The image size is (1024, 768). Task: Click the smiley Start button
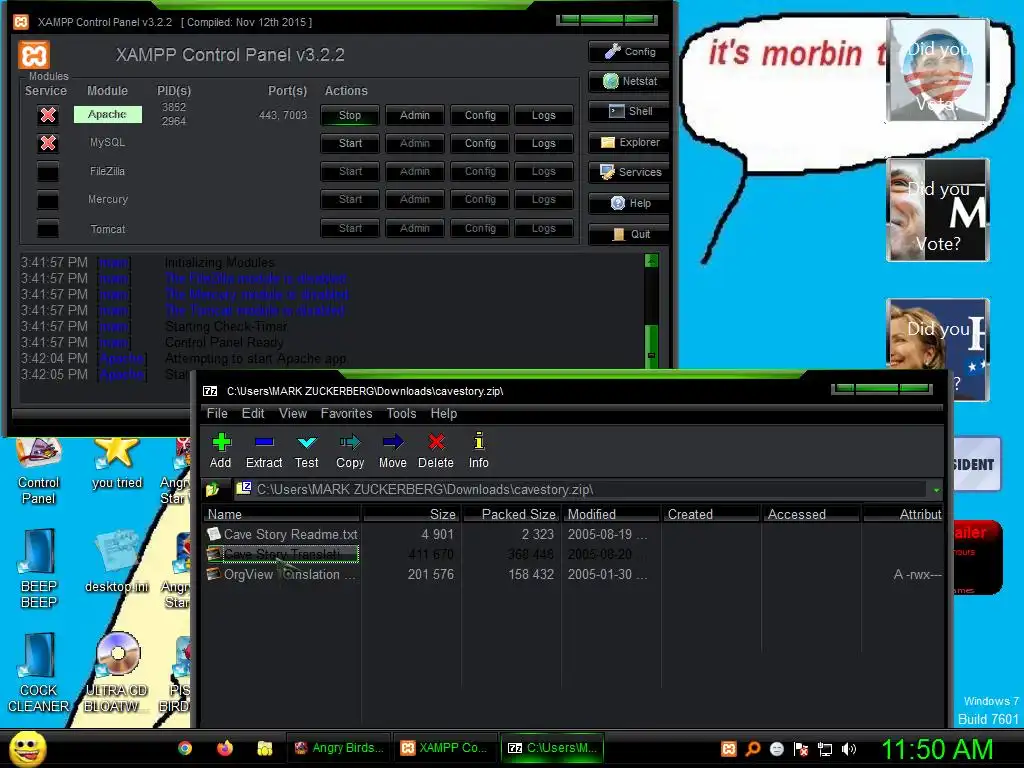tap(27, 748)
